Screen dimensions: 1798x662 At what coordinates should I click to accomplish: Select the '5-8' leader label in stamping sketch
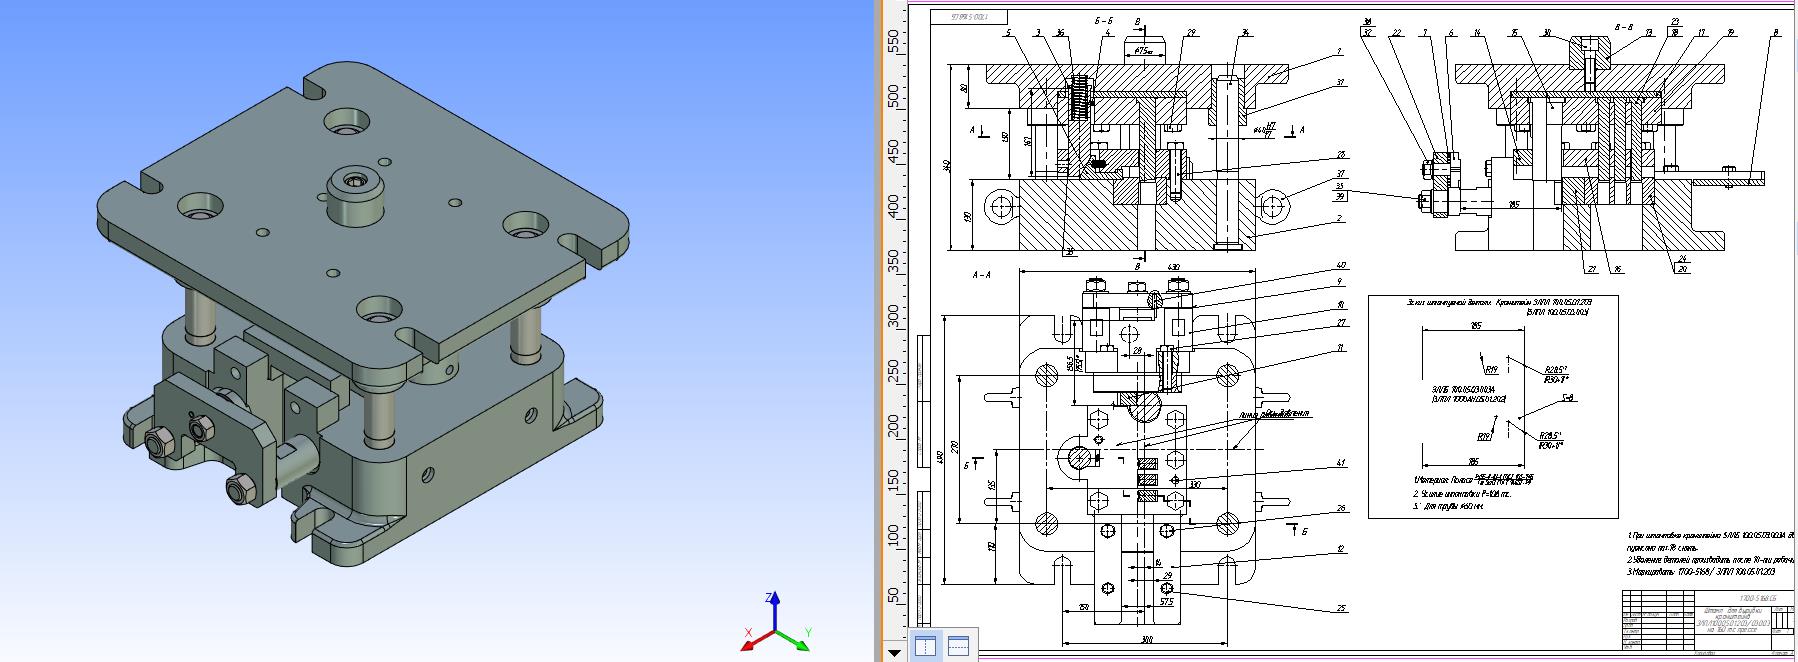click(1569, 397)
